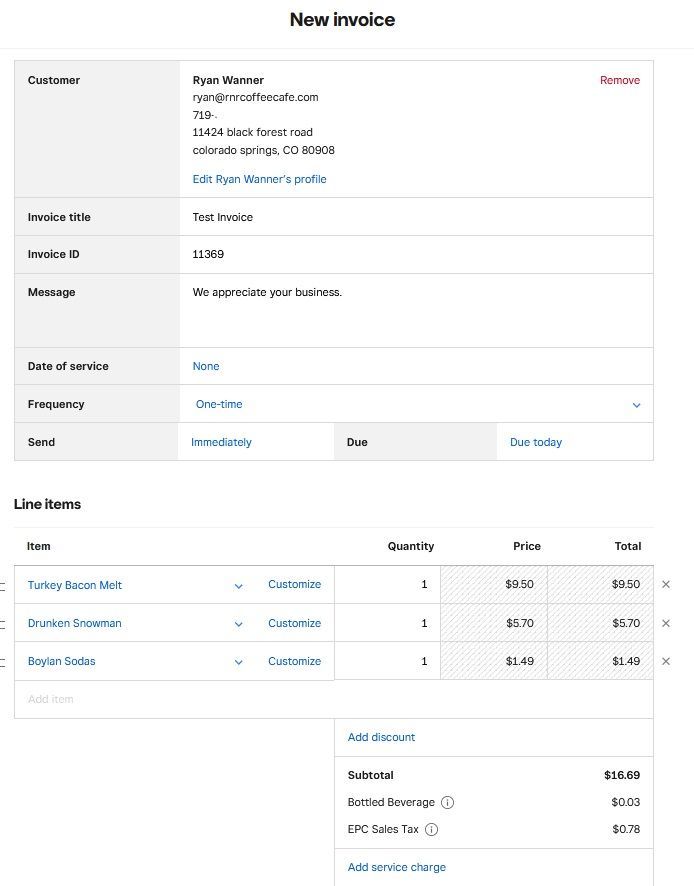This screenshot has height=886, width=694.
Task: Remove the customer Ryan Wanner
Action: click(619, 80)
